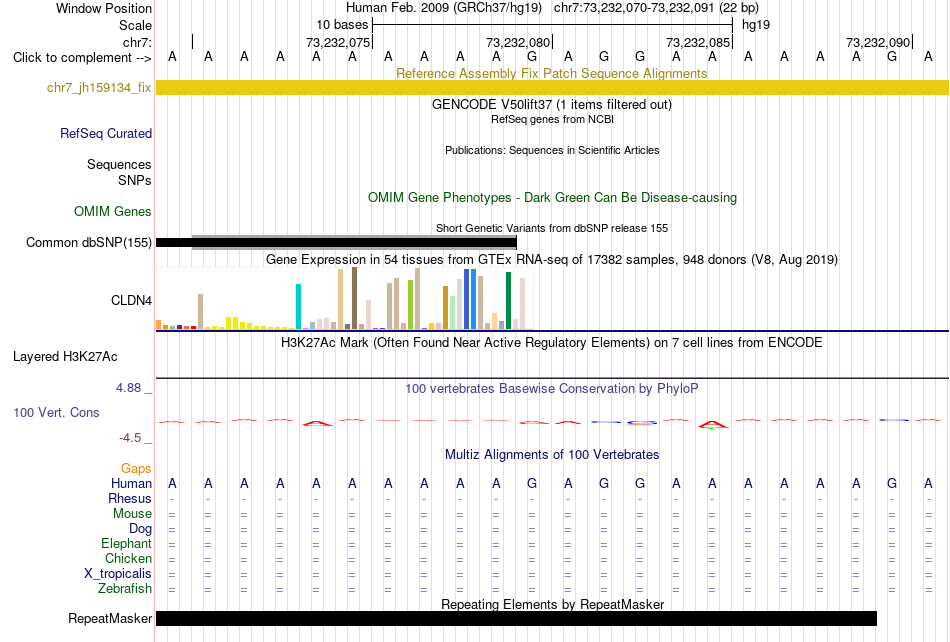The width and height of the screenshot is (950, 642).
Task: Click the SNPs track label
Action: click(x=135, y=180)
